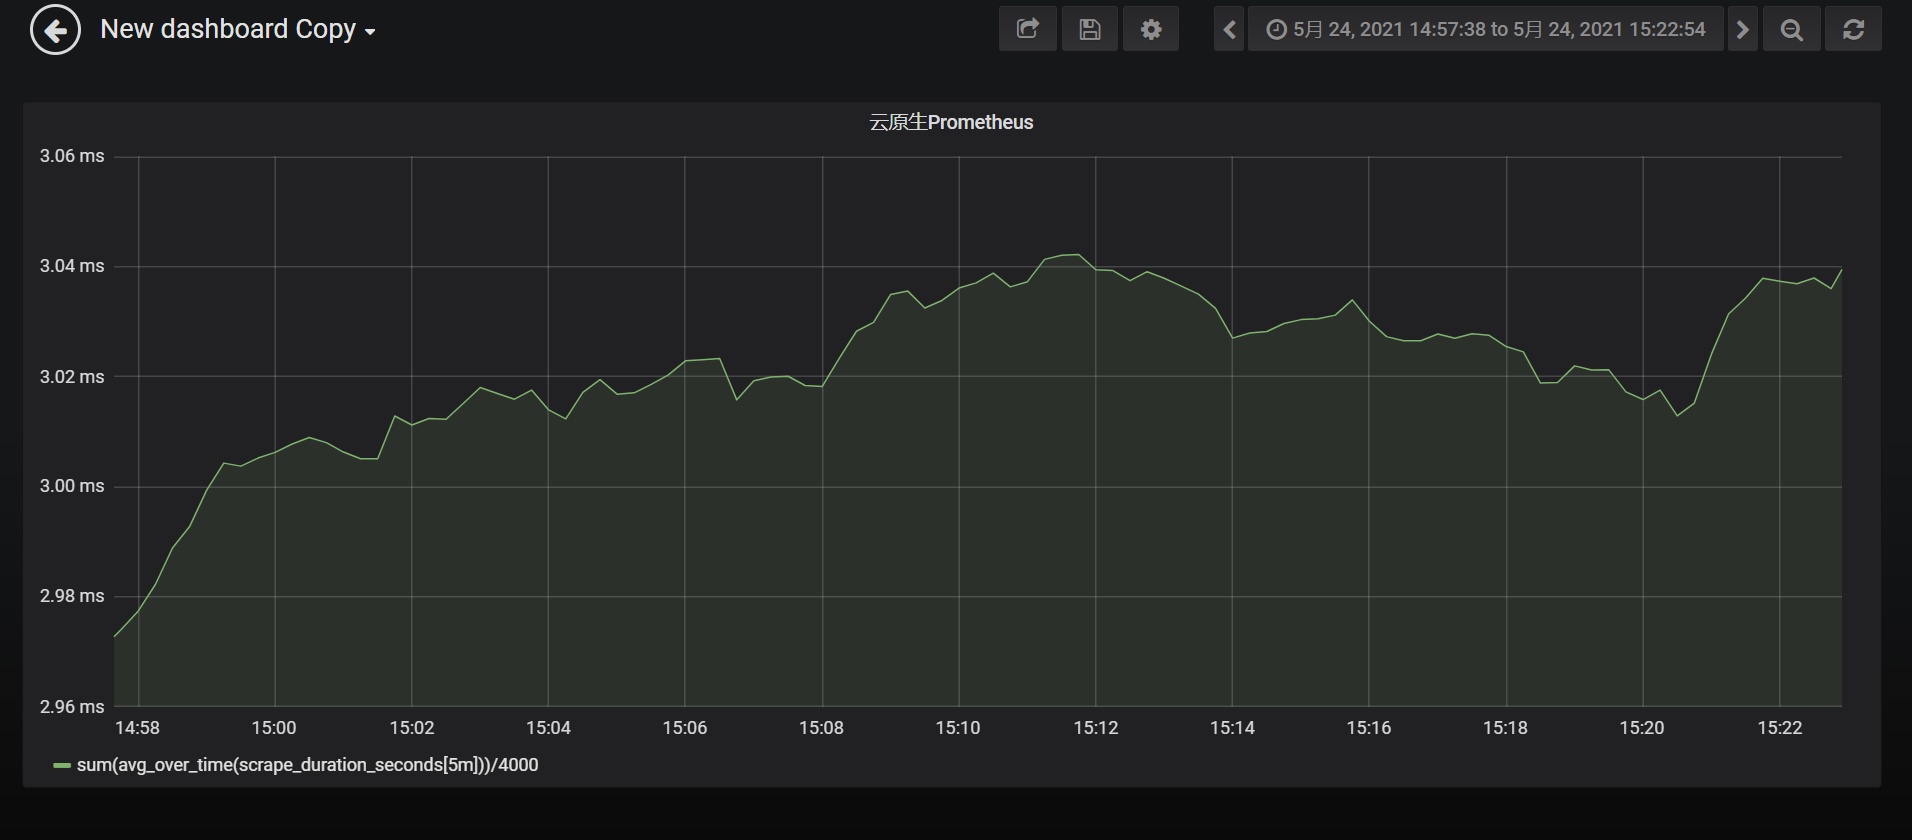Click the 2.98 ms y-axis label
Image resolution: width=1912 pixels, height=840 pixels.
(72, 596)
